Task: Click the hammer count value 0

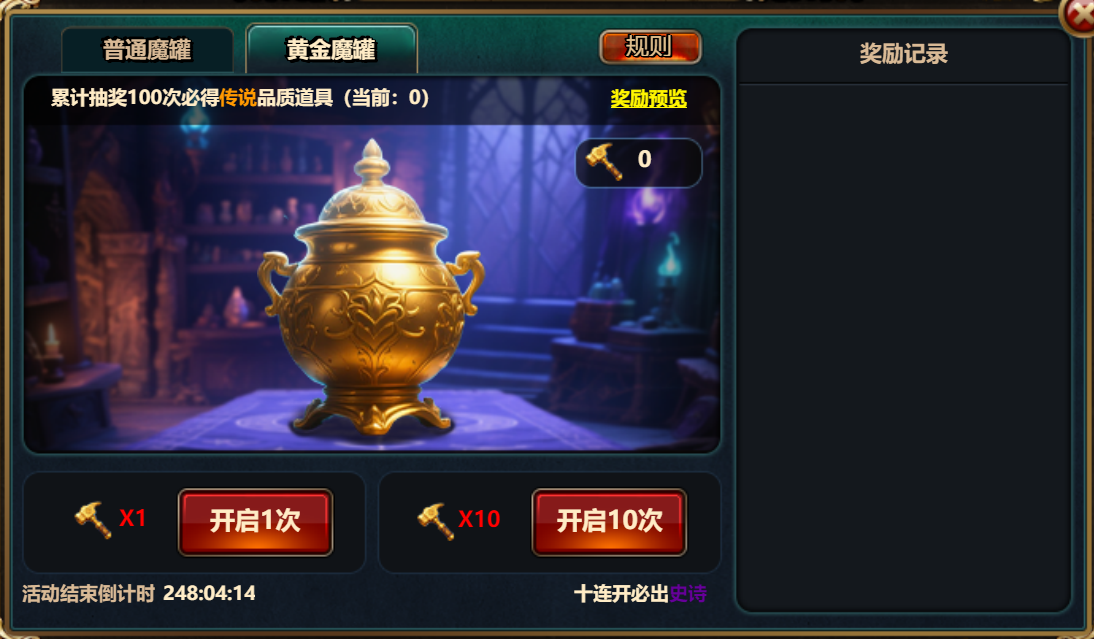Action: pos(644,159)
